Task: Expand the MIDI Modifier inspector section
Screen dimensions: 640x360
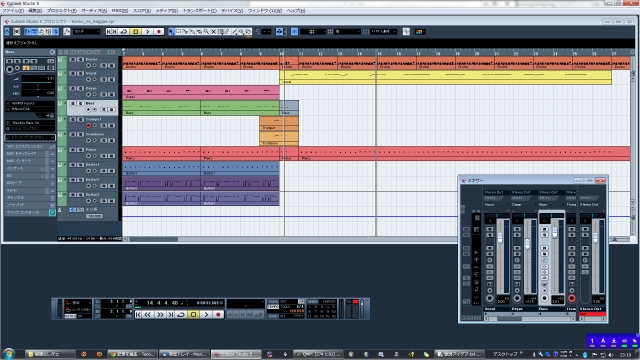Action: point(30,153)
